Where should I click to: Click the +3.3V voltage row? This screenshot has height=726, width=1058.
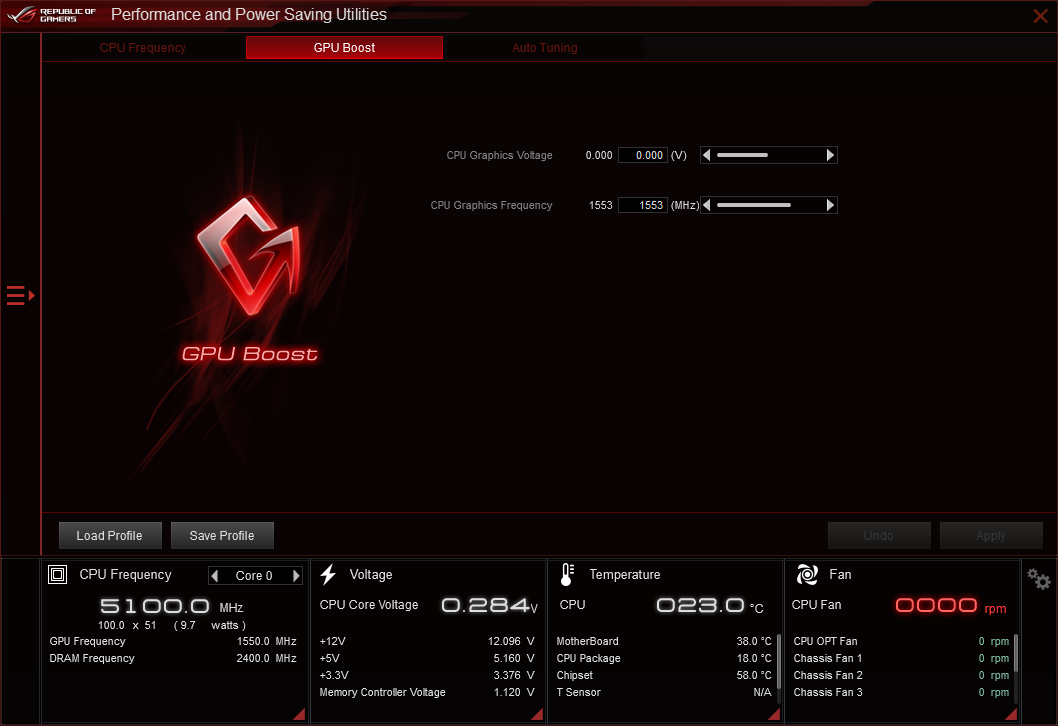(x=427, y=675)
